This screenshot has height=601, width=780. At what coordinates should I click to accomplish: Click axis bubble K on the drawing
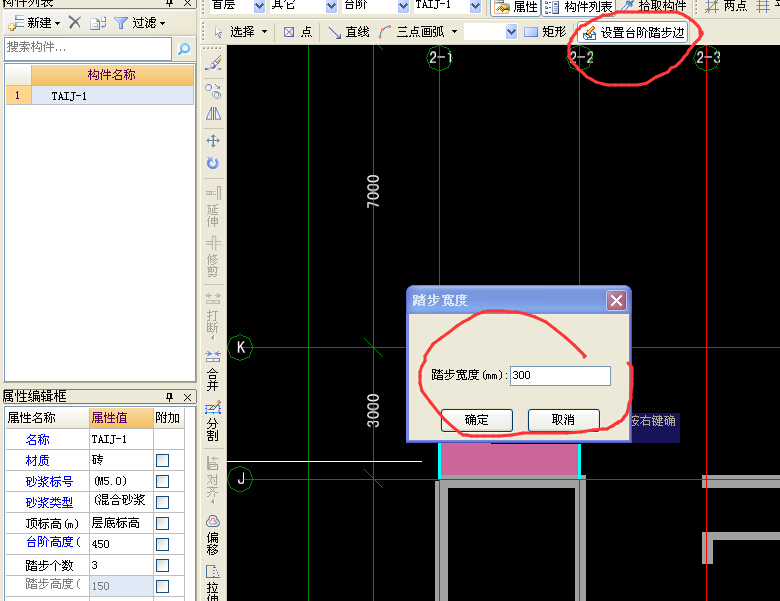click(x=240, y=347)
